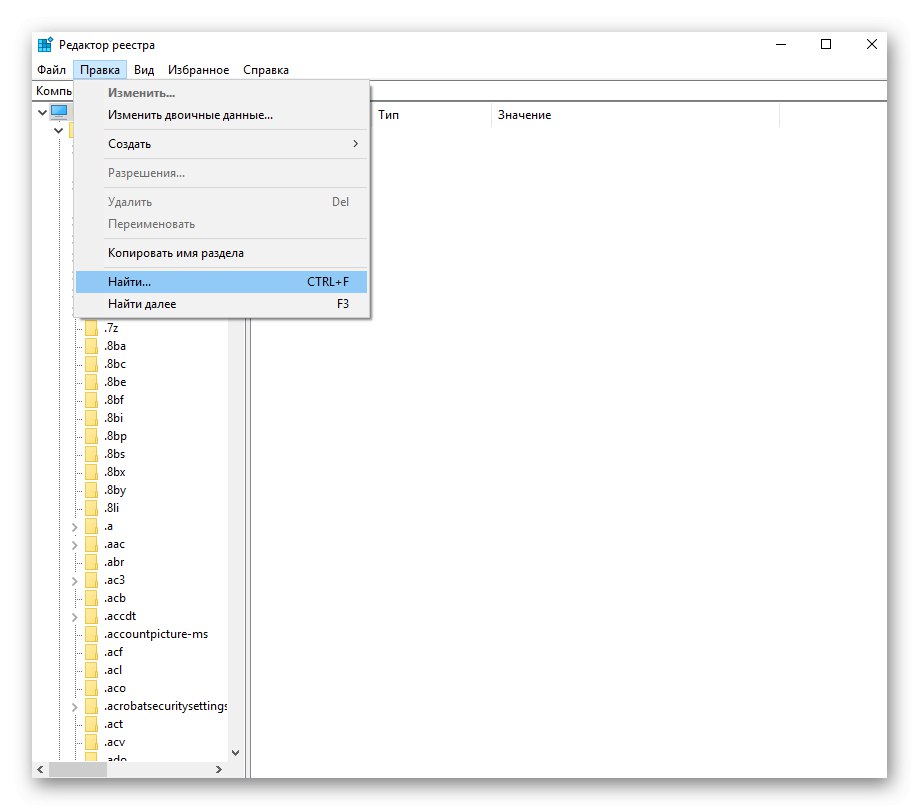919x810 pixels.
Task: Maximize the Registry Editor window
Action: click(x=826, y=45)
